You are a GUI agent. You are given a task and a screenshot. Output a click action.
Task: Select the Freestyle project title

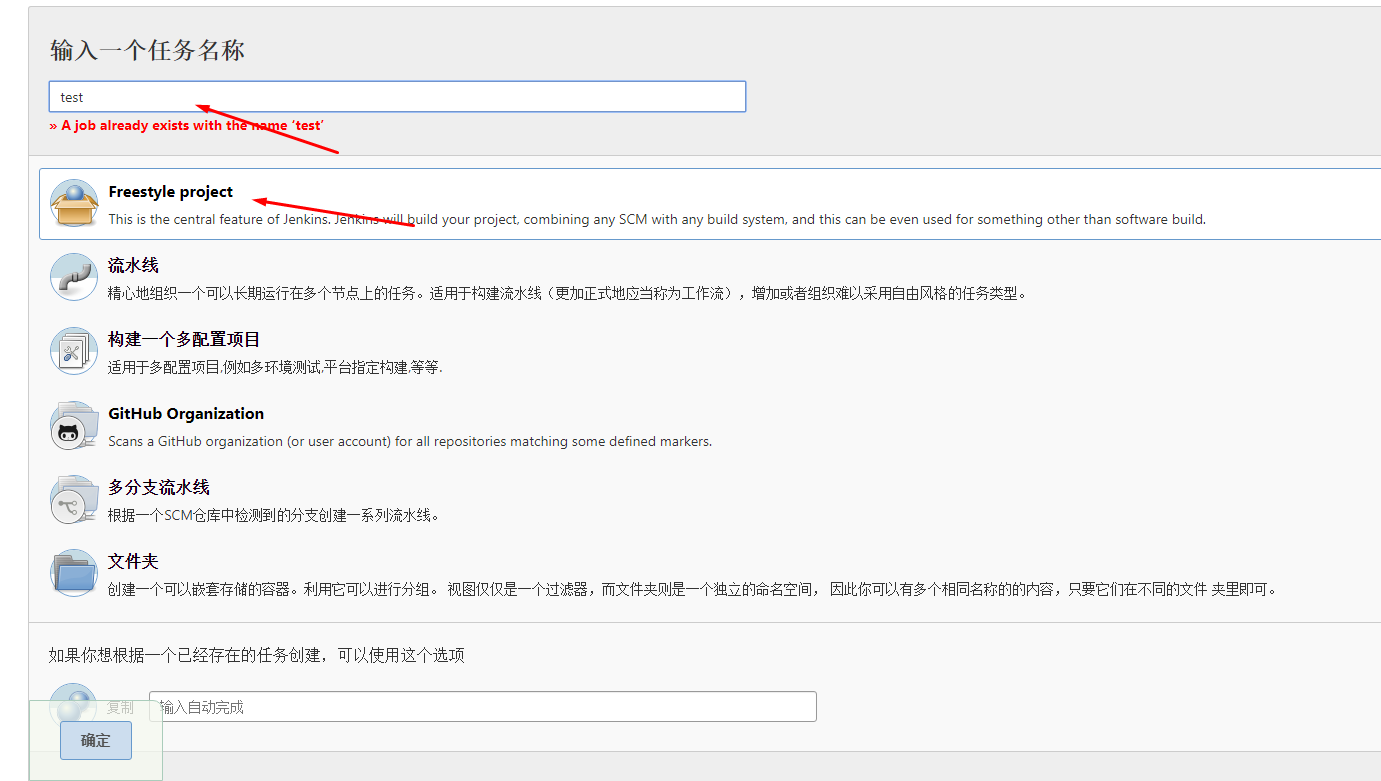coord(171,192)
